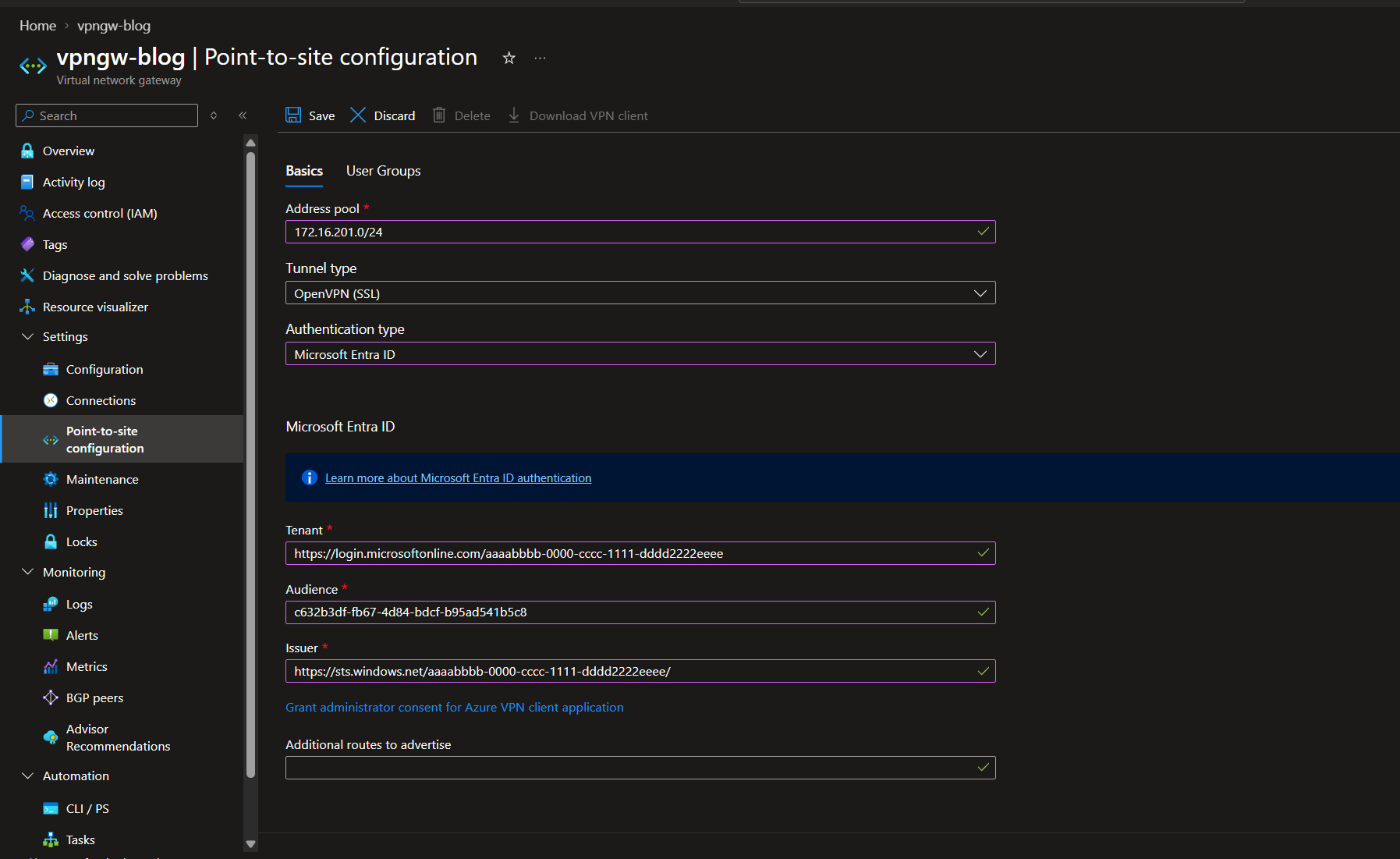1400x859 pixels.
Task: Select the Basics tab
Action: [x=304, y=171]
